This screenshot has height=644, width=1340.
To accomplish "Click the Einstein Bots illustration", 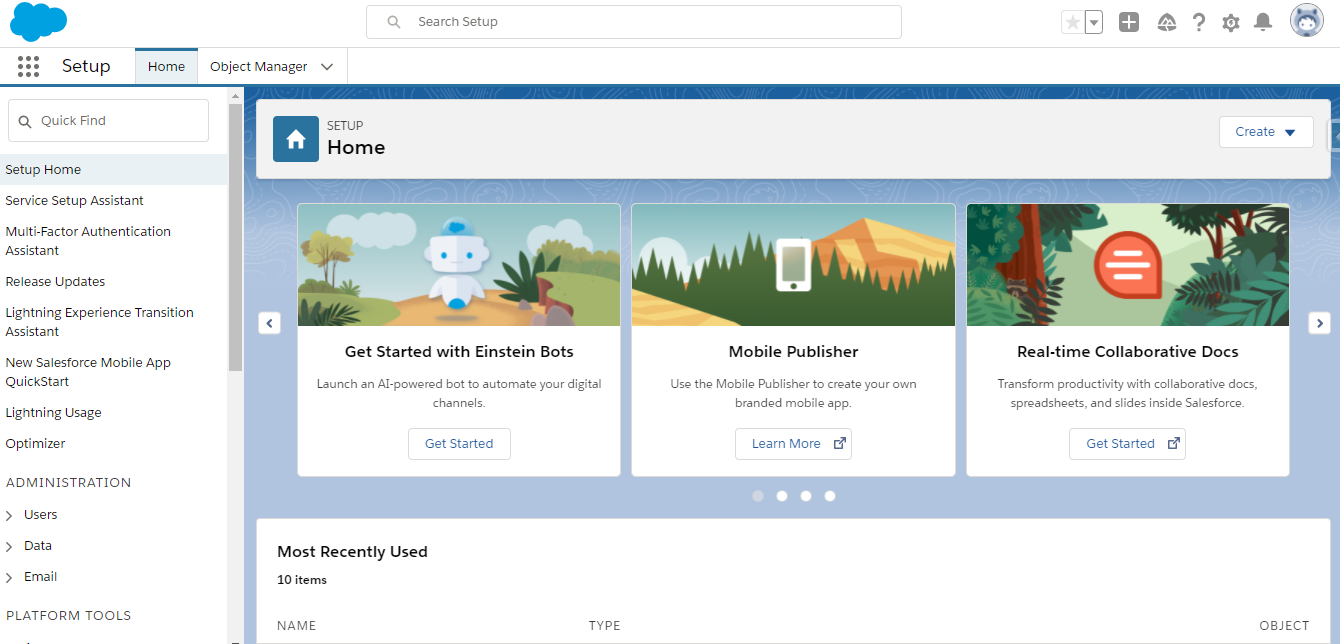I will [x=459, y=265].
